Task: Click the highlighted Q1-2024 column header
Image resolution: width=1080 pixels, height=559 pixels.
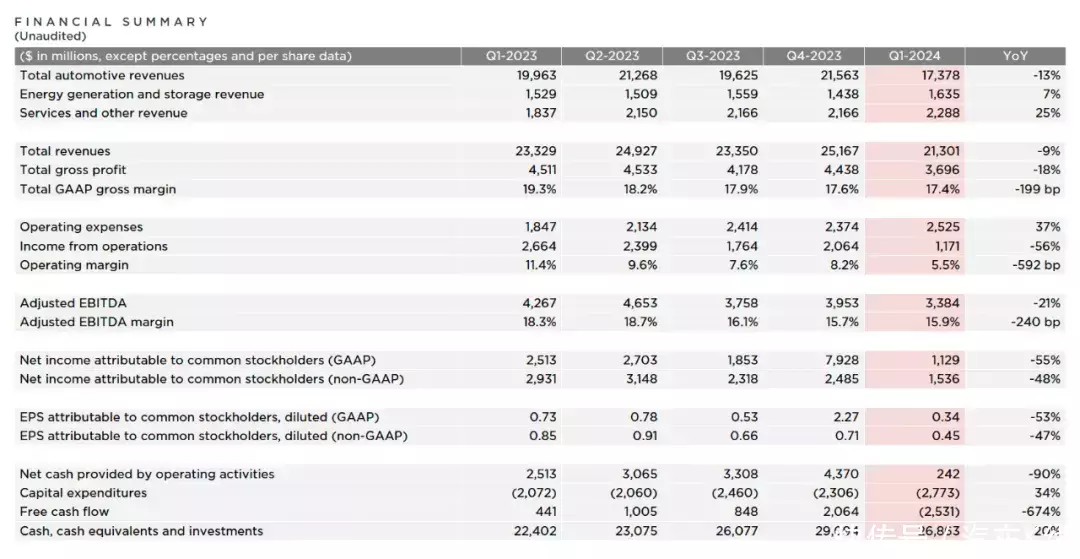Action: pos(914,56)
